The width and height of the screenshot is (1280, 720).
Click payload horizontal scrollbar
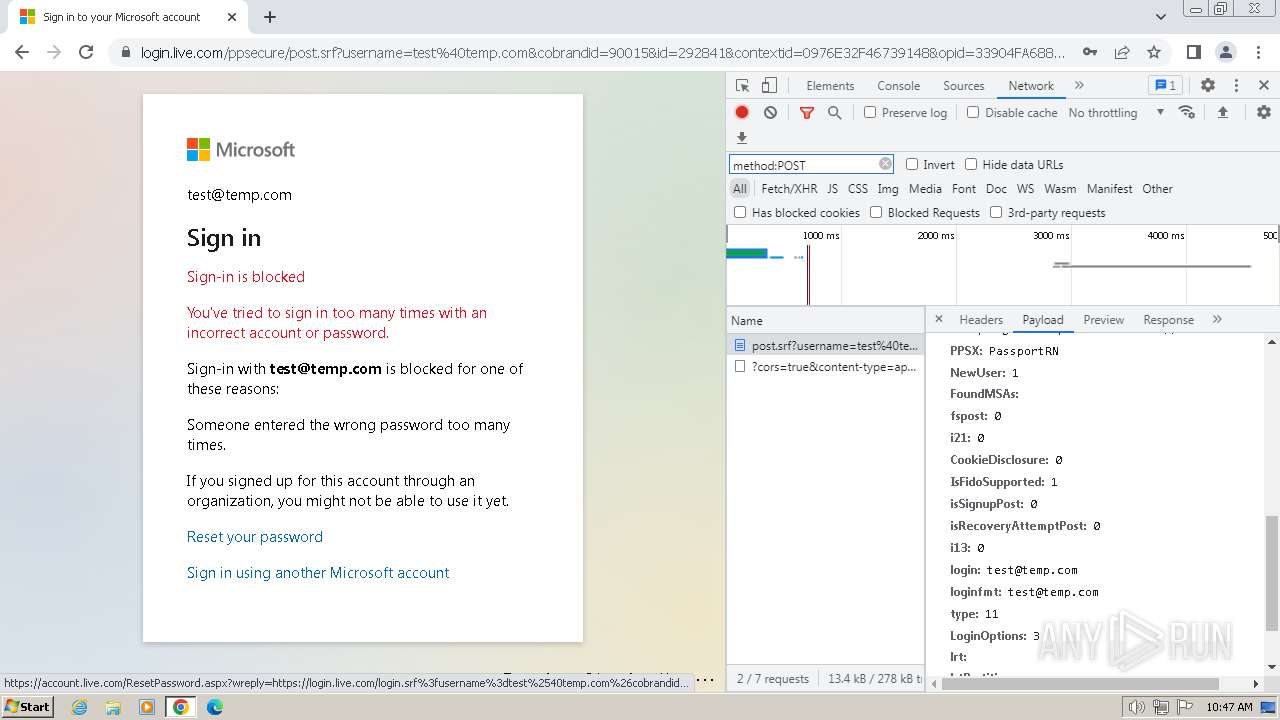click(1082, 683)
